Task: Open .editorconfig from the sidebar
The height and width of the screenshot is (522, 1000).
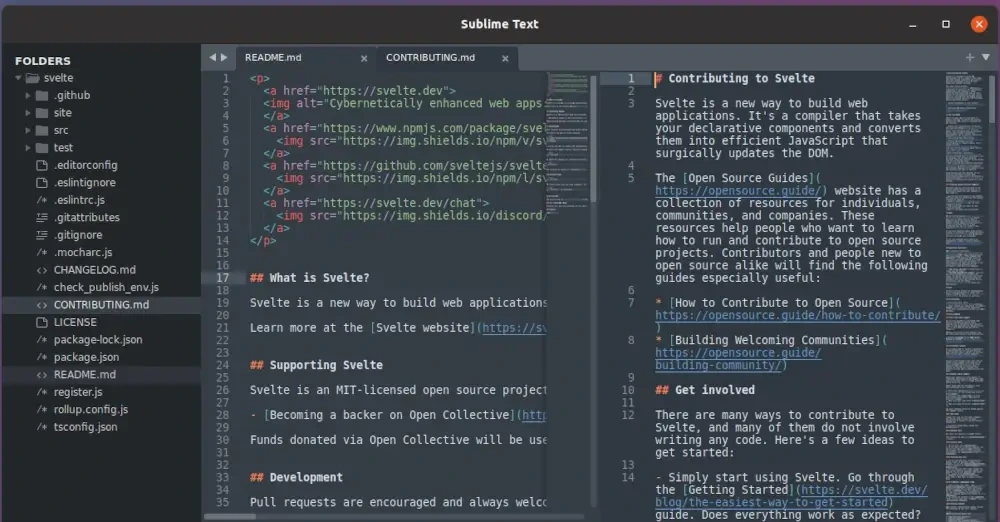Action: pyautogui.click(x=85, y=165)
